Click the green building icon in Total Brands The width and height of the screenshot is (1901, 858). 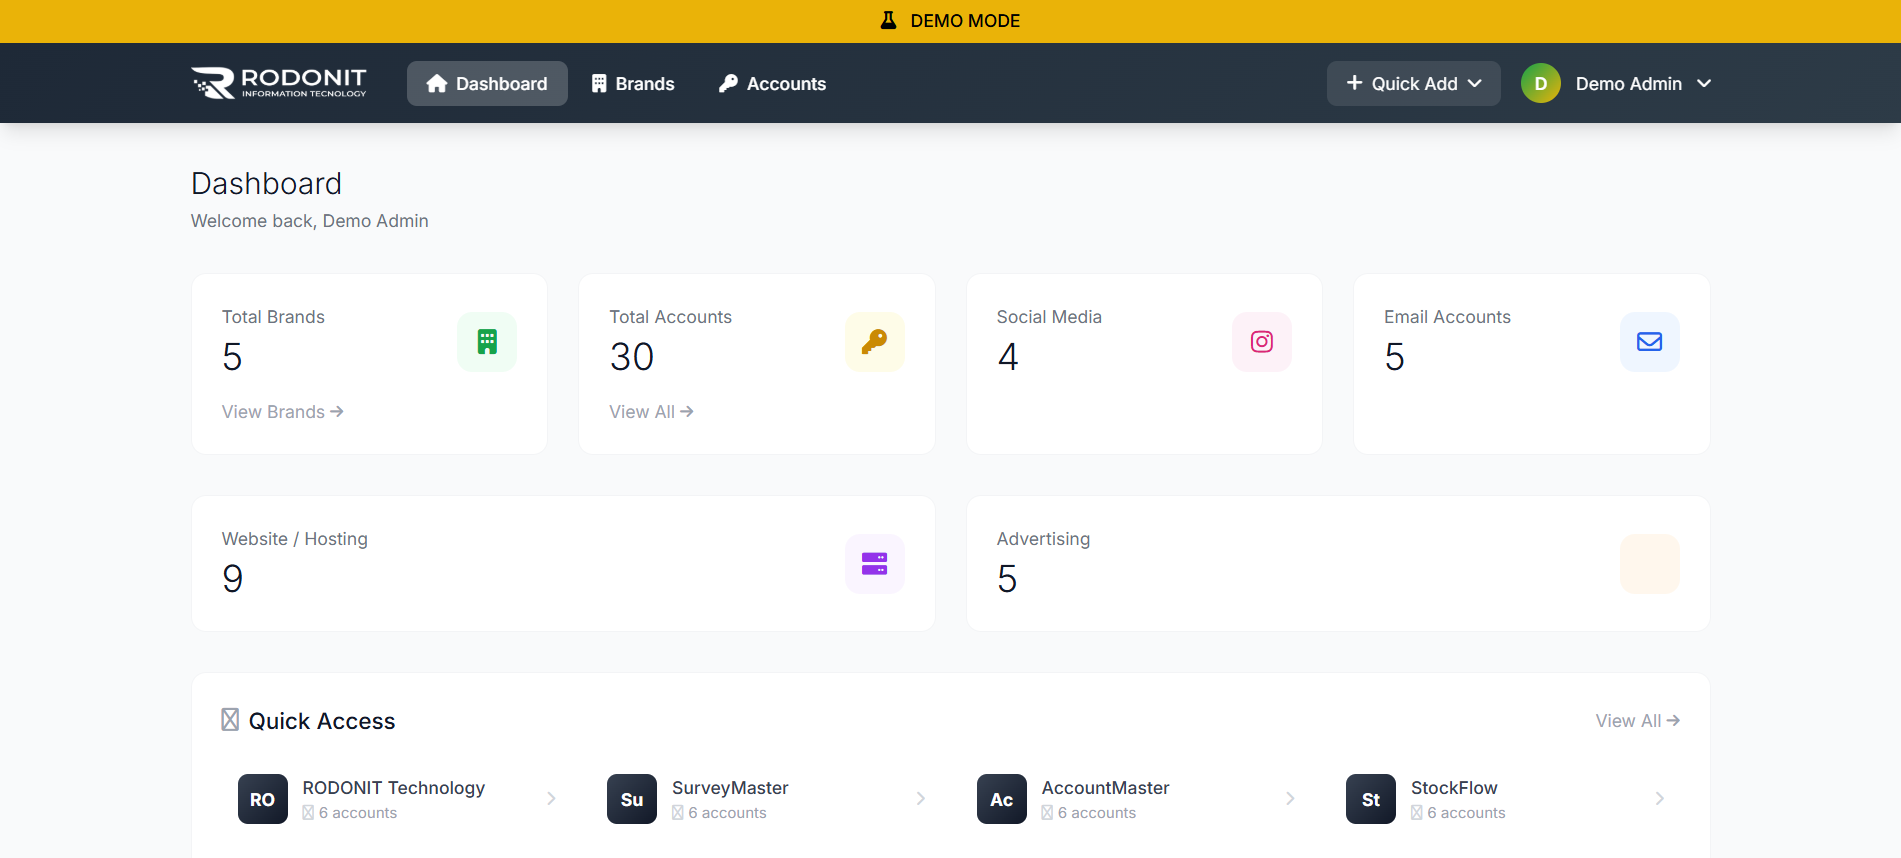(487, 342)
